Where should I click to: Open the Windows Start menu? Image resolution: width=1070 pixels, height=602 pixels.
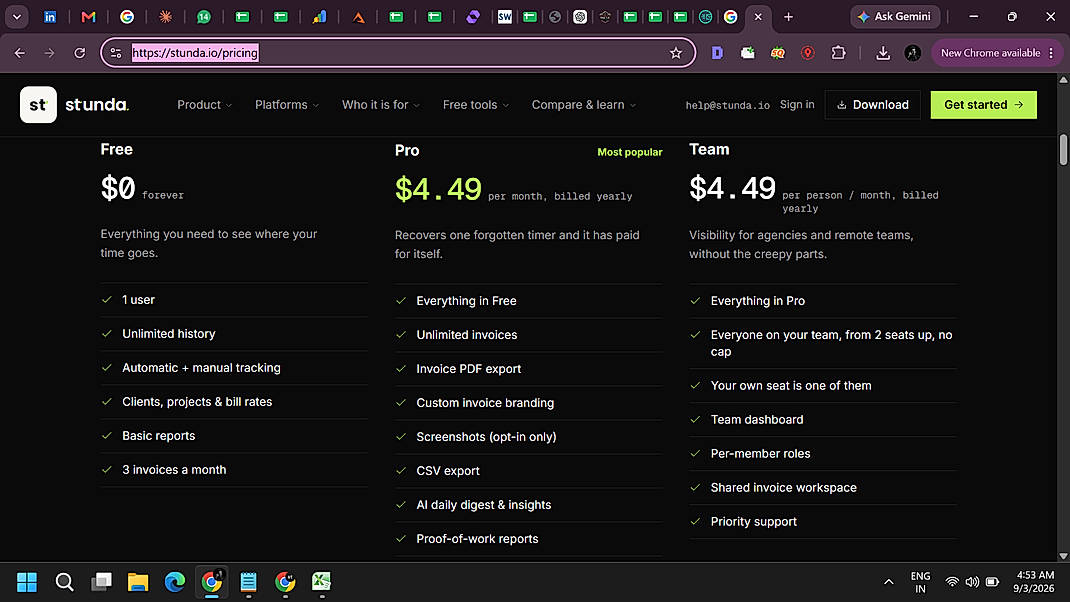(27, 582)
